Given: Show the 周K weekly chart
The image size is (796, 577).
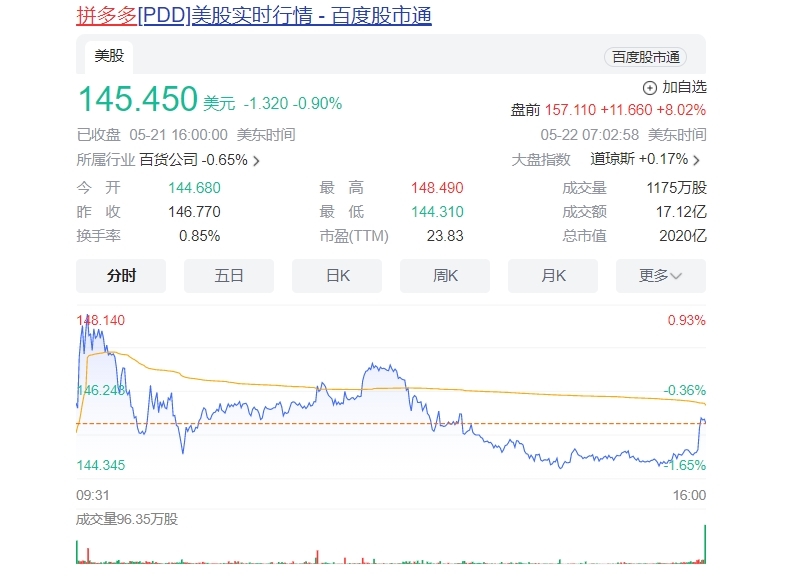Looking at the screenshot, I should pos(445,276).
